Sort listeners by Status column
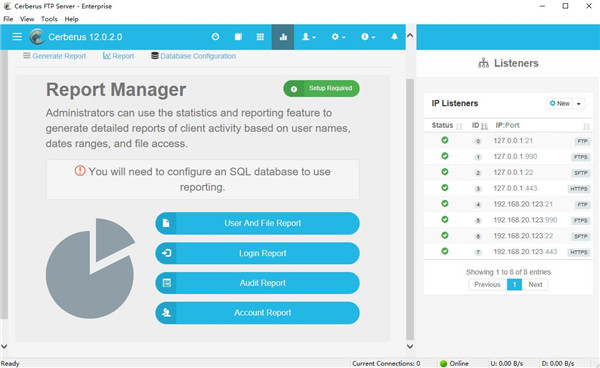This screenshot has width=600, height=368. click(447, 125)
